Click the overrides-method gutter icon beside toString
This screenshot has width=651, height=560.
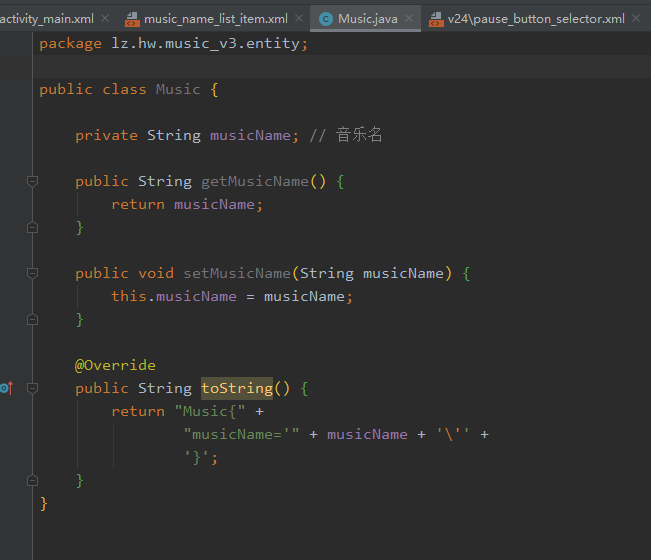(x=7, y=388)
